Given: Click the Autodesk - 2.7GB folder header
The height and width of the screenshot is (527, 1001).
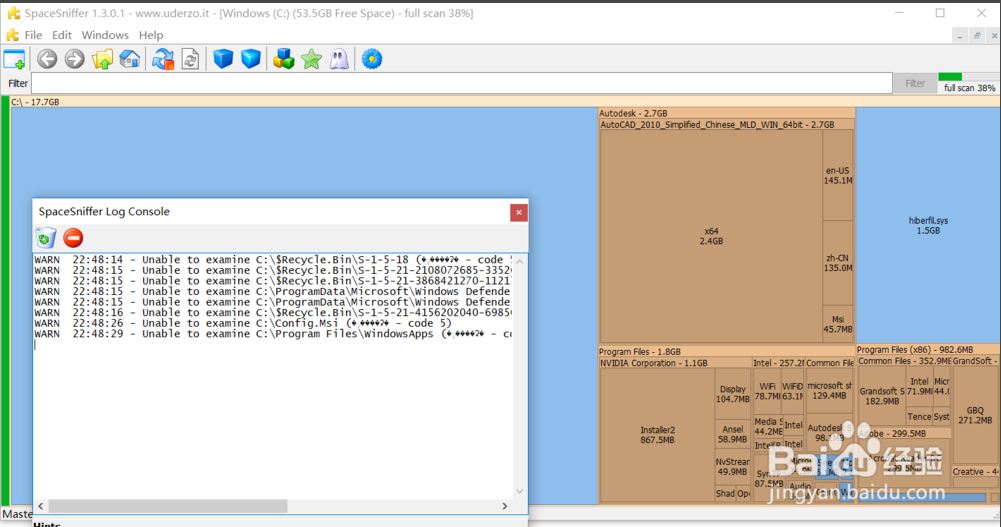Looking at the screenshot, I should click(726, 113).
